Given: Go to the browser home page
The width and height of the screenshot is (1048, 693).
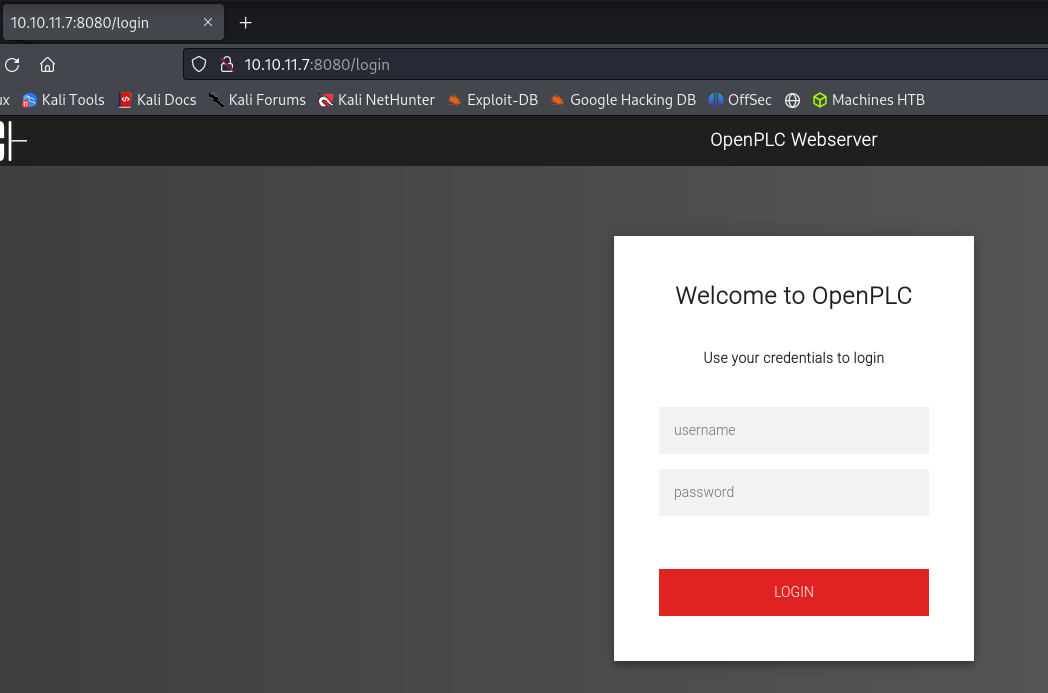Looking at the screenshot, I should tap(47, 65).
